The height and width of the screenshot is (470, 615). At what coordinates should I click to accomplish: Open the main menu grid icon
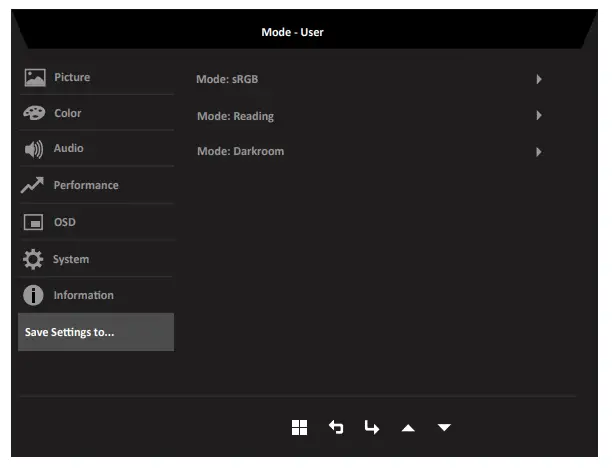click(300, 428)
